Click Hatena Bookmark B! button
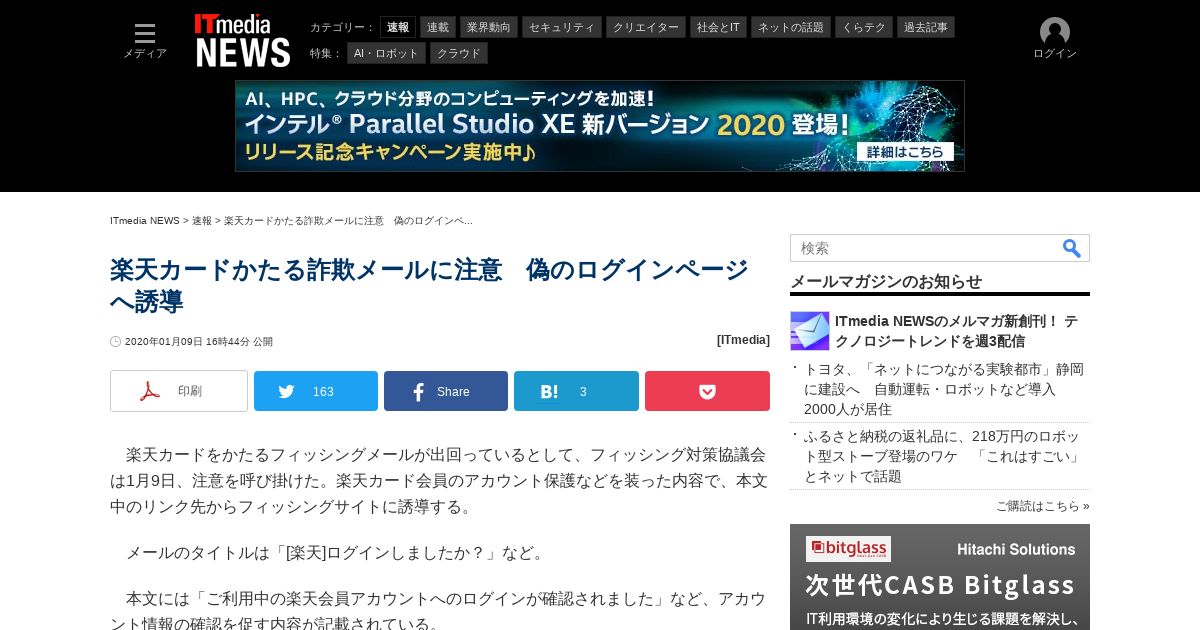 (x=576, y=391)
